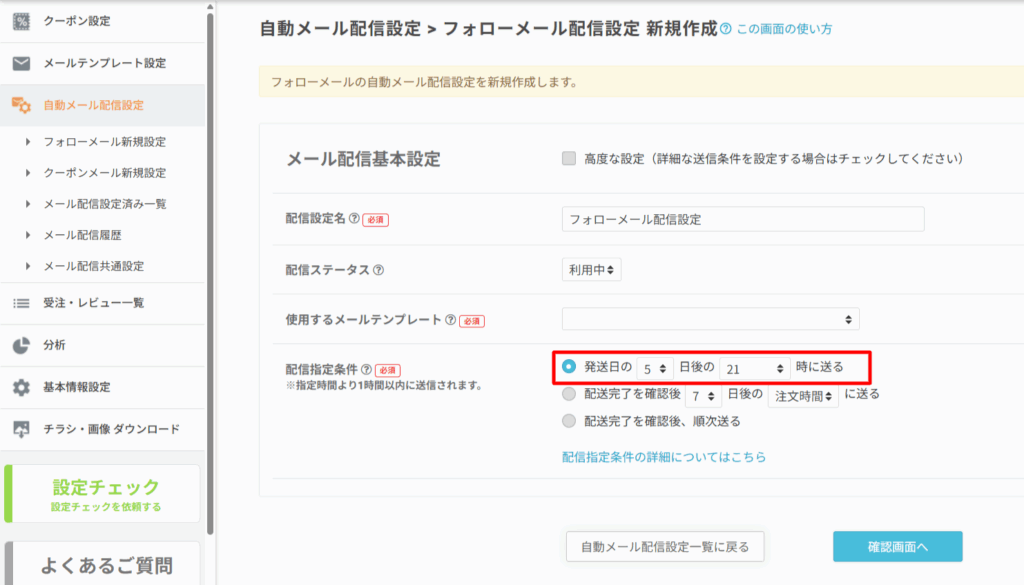The height and width of the screenshot is (585, 1024).
Task: Click the coupon settings percent icon
Action: pyautogui.click(x=21, y=21)
